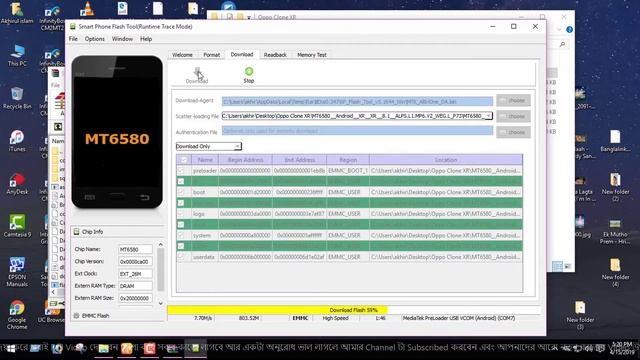Toggle the system row checkbox
The image size is (640, 360).
181,235
